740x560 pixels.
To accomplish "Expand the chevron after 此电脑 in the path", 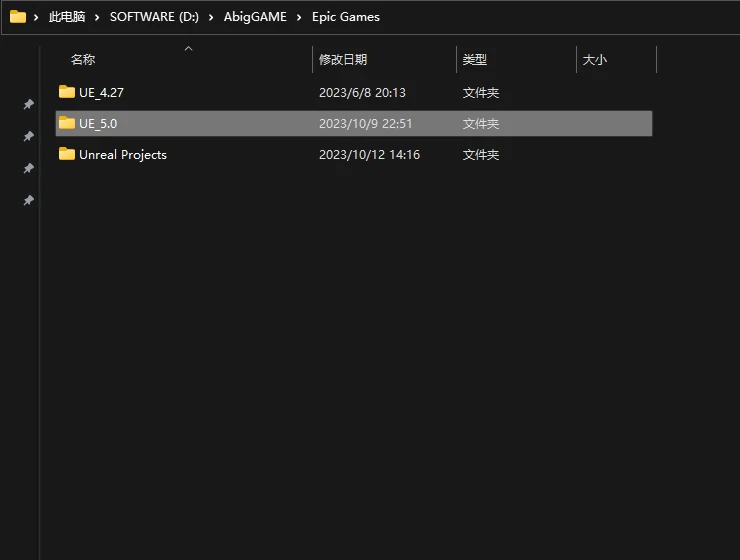I will click(97, 17).
